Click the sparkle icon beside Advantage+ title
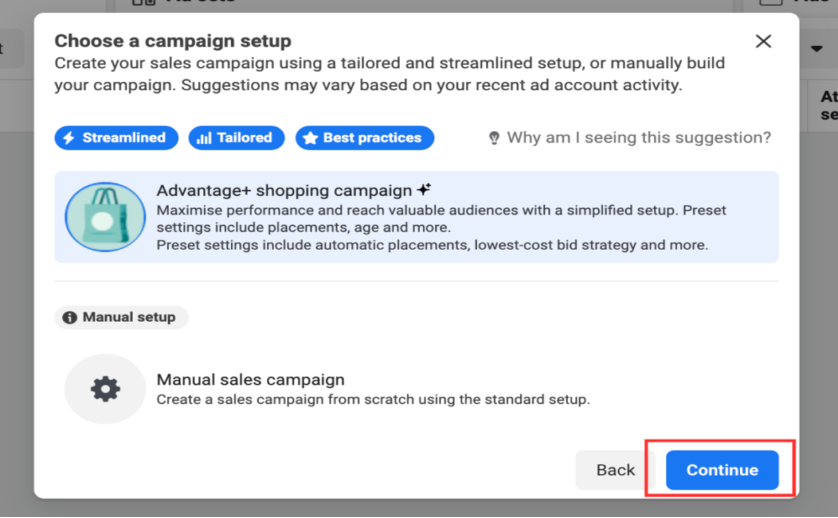838x518 pixels. click(424, 189)
